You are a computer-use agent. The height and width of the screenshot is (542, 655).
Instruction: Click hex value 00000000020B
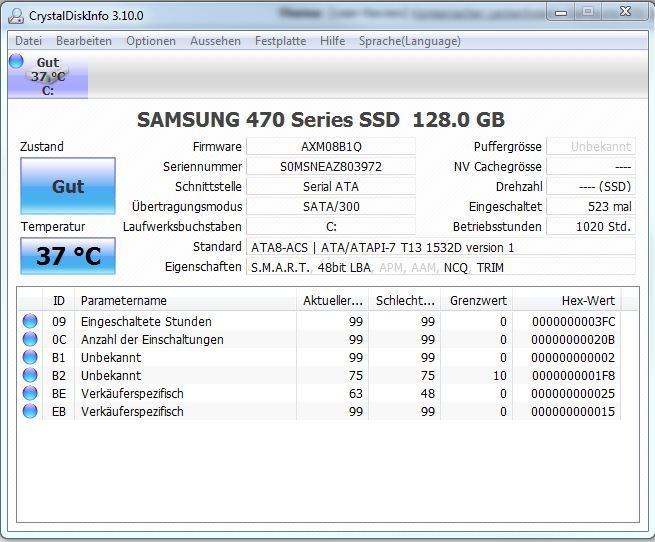tap(573, 339)
